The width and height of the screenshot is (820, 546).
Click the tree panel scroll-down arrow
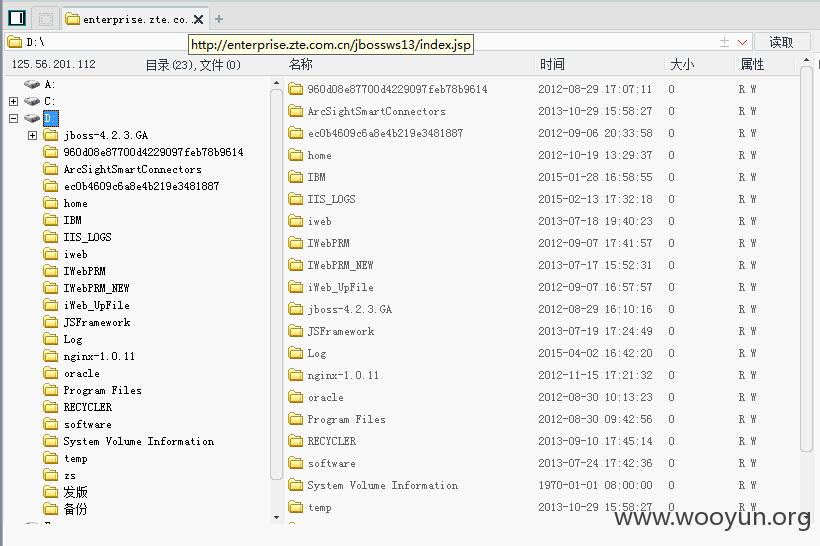tap(276, 517)
